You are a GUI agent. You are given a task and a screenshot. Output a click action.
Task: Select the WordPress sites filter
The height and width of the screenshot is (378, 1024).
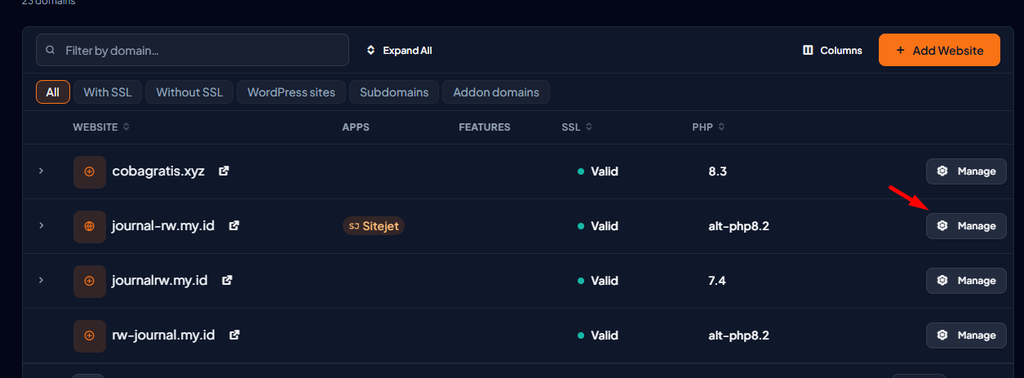click(x=291, y=92)
